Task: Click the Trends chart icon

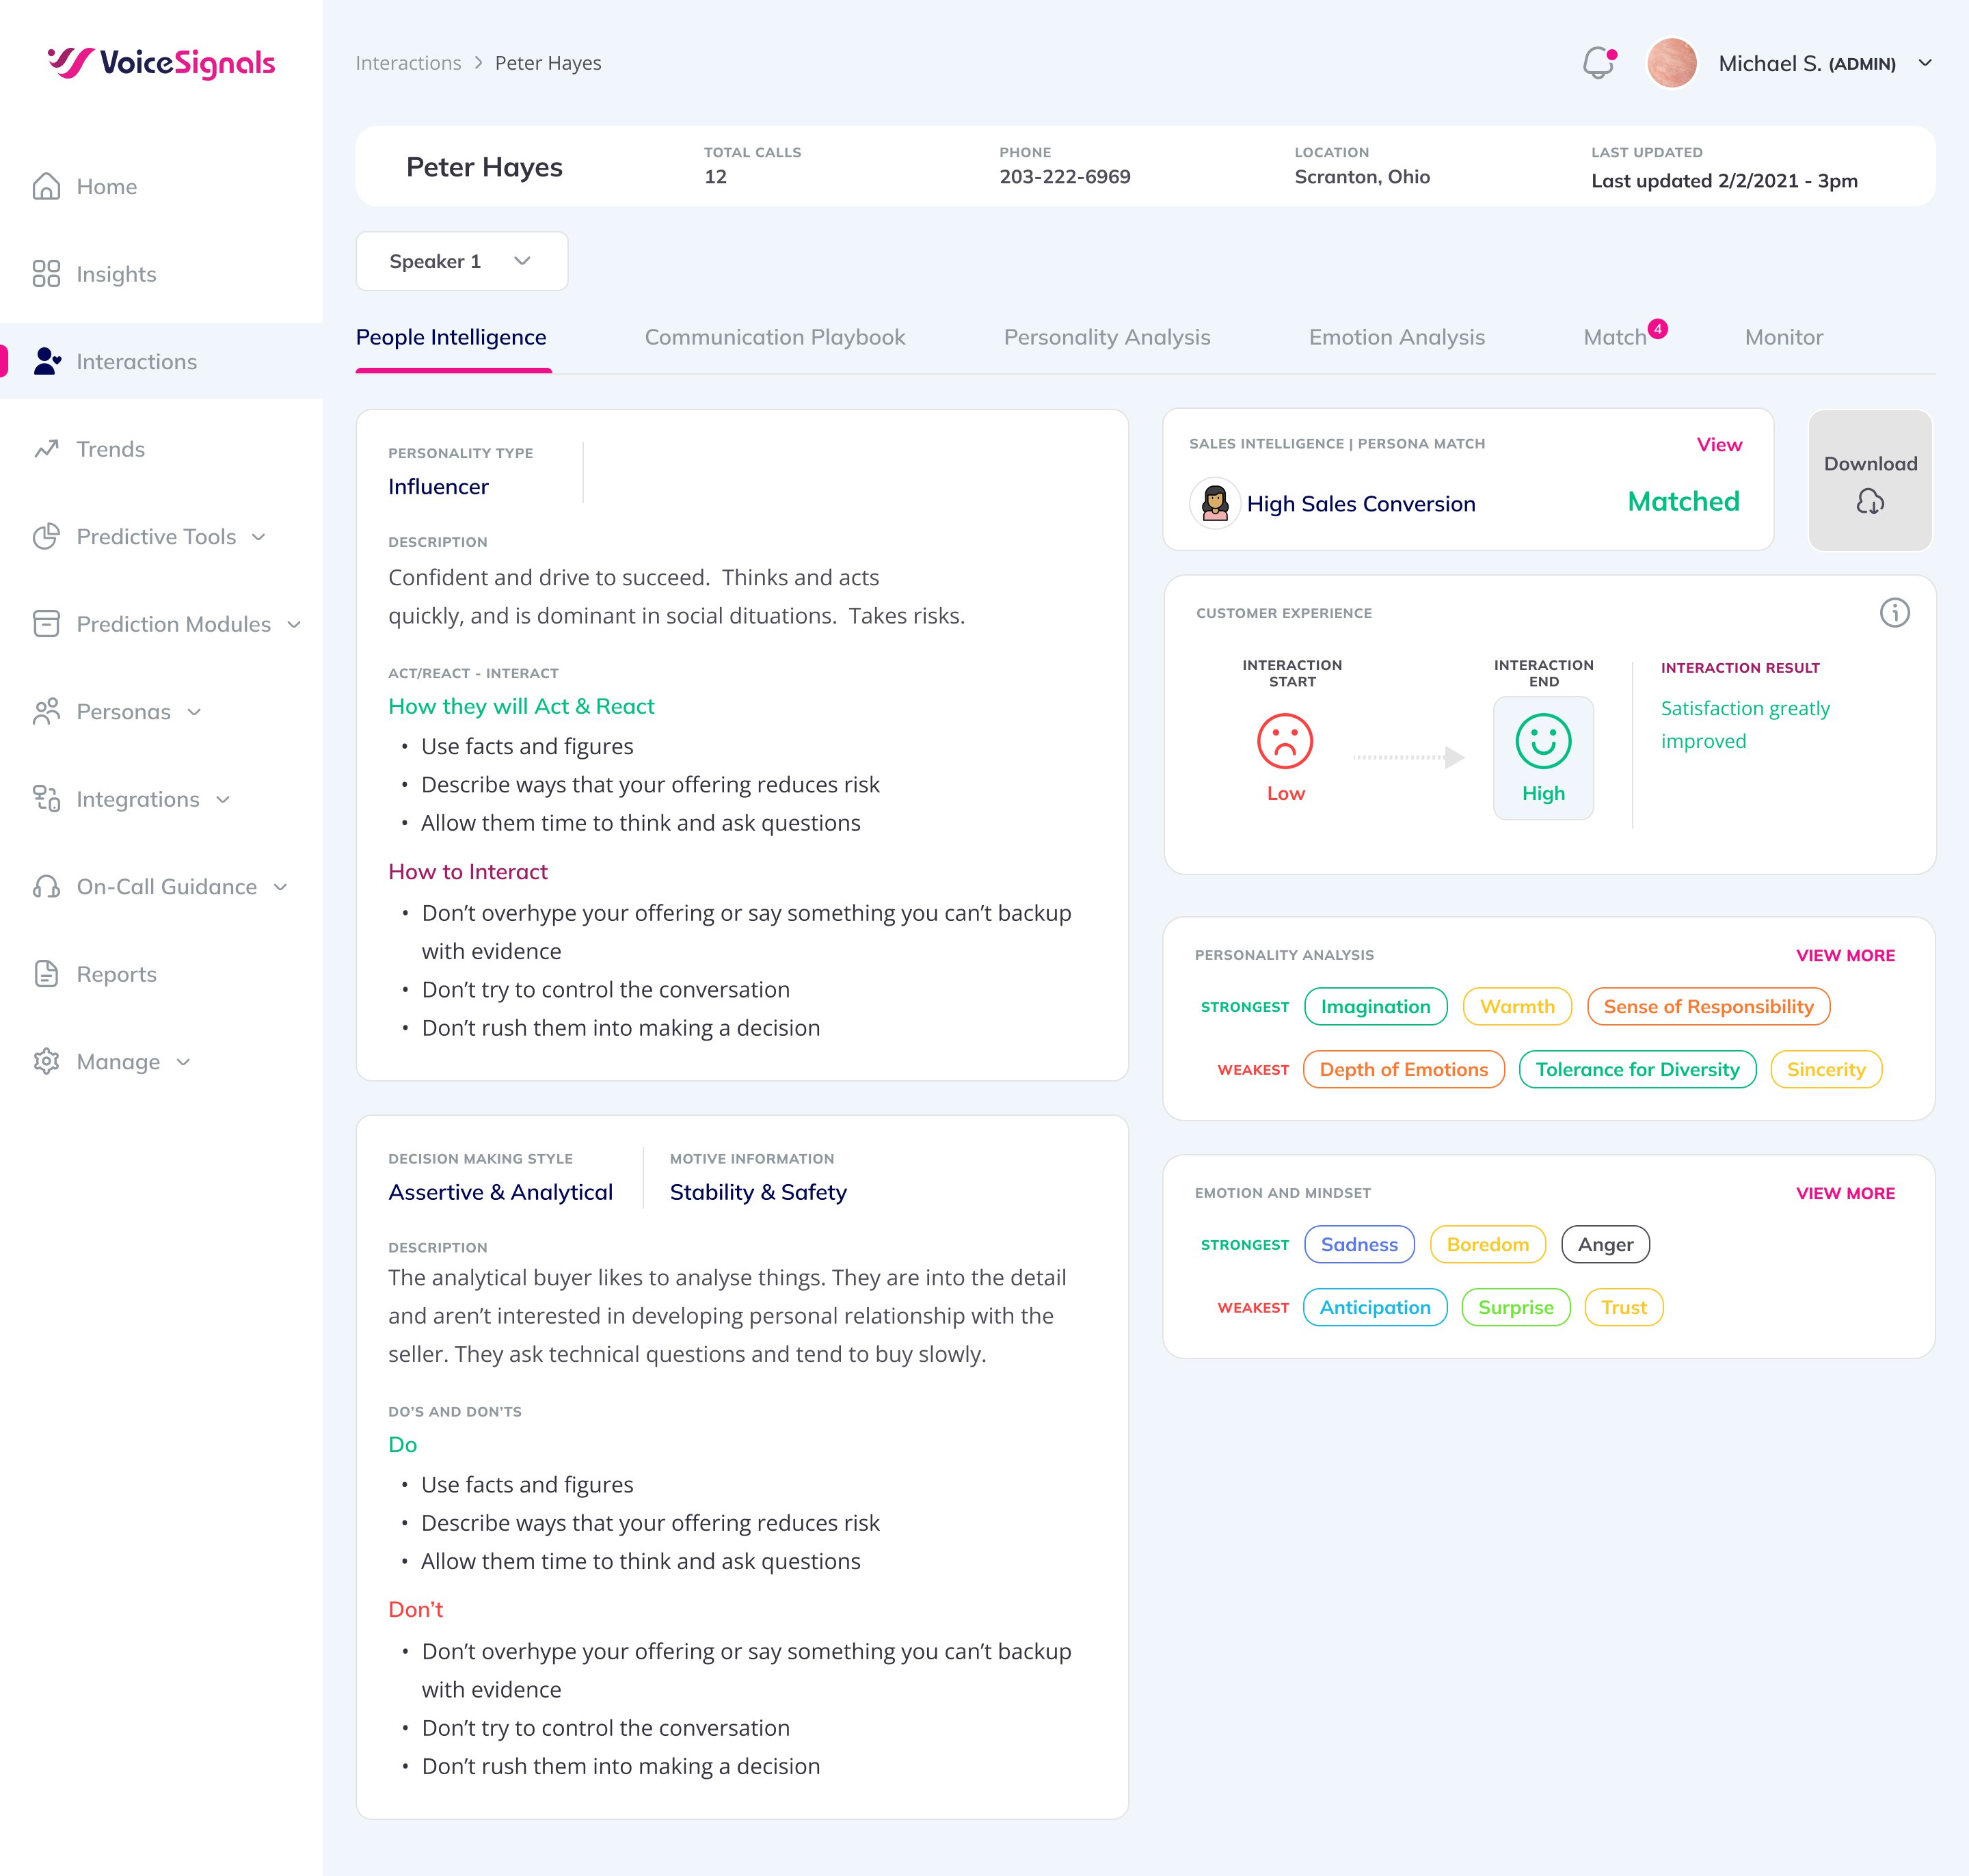Action: pos(46,449)
